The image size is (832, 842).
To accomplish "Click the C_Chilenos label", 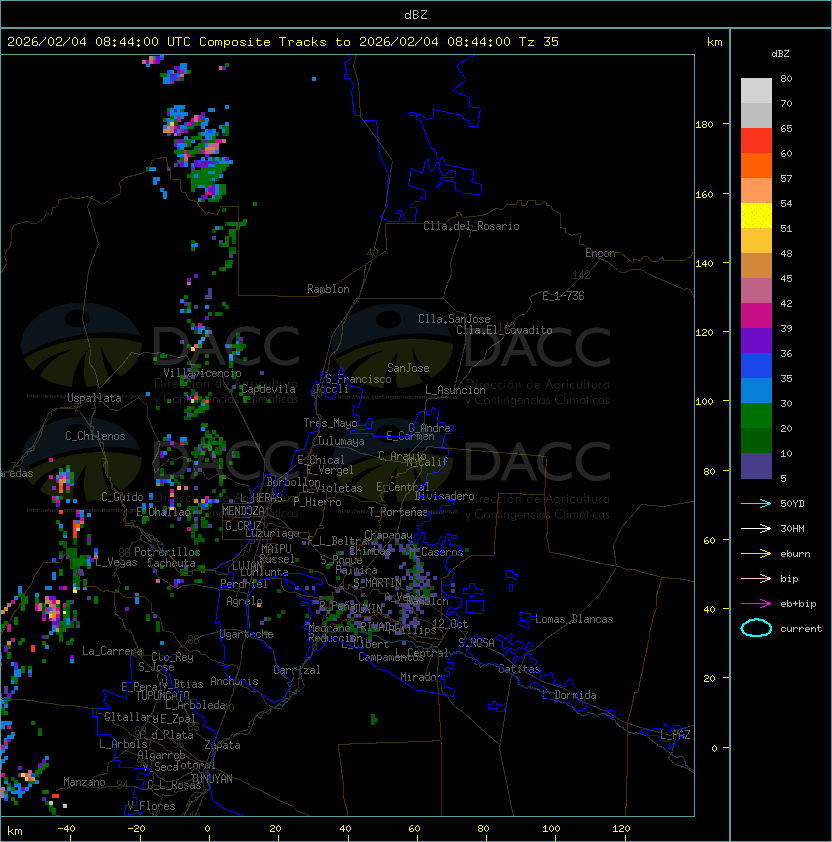I will pos(95,436).
